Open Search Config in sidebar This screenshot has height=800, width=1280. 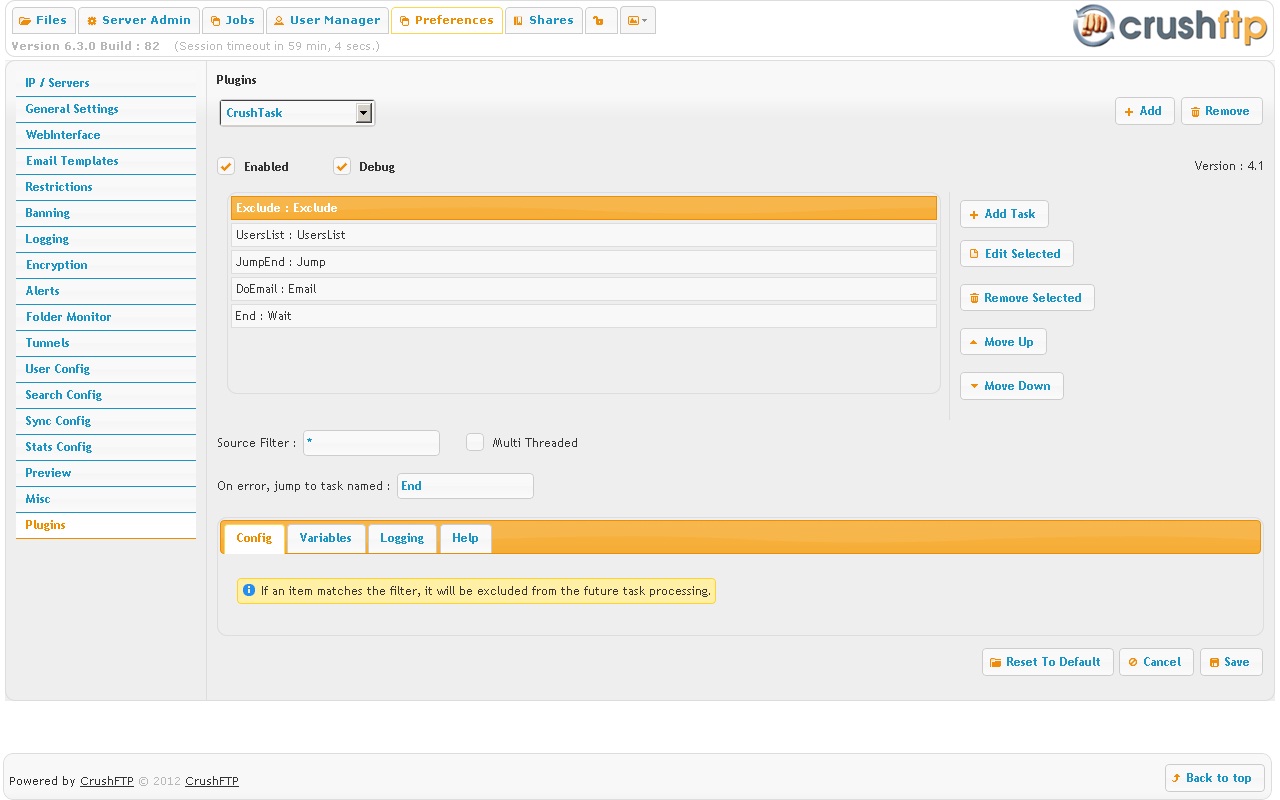click(106, 395)
